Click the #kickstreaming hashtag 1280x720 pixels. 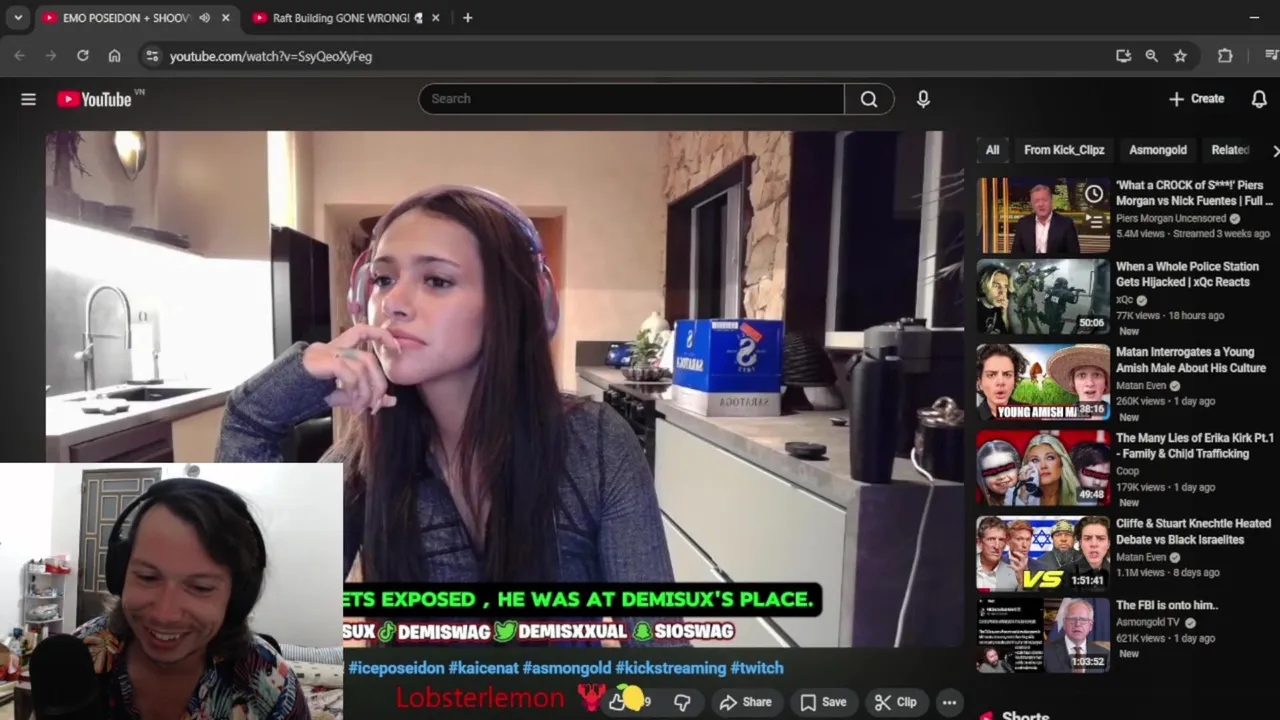[671, 668]
